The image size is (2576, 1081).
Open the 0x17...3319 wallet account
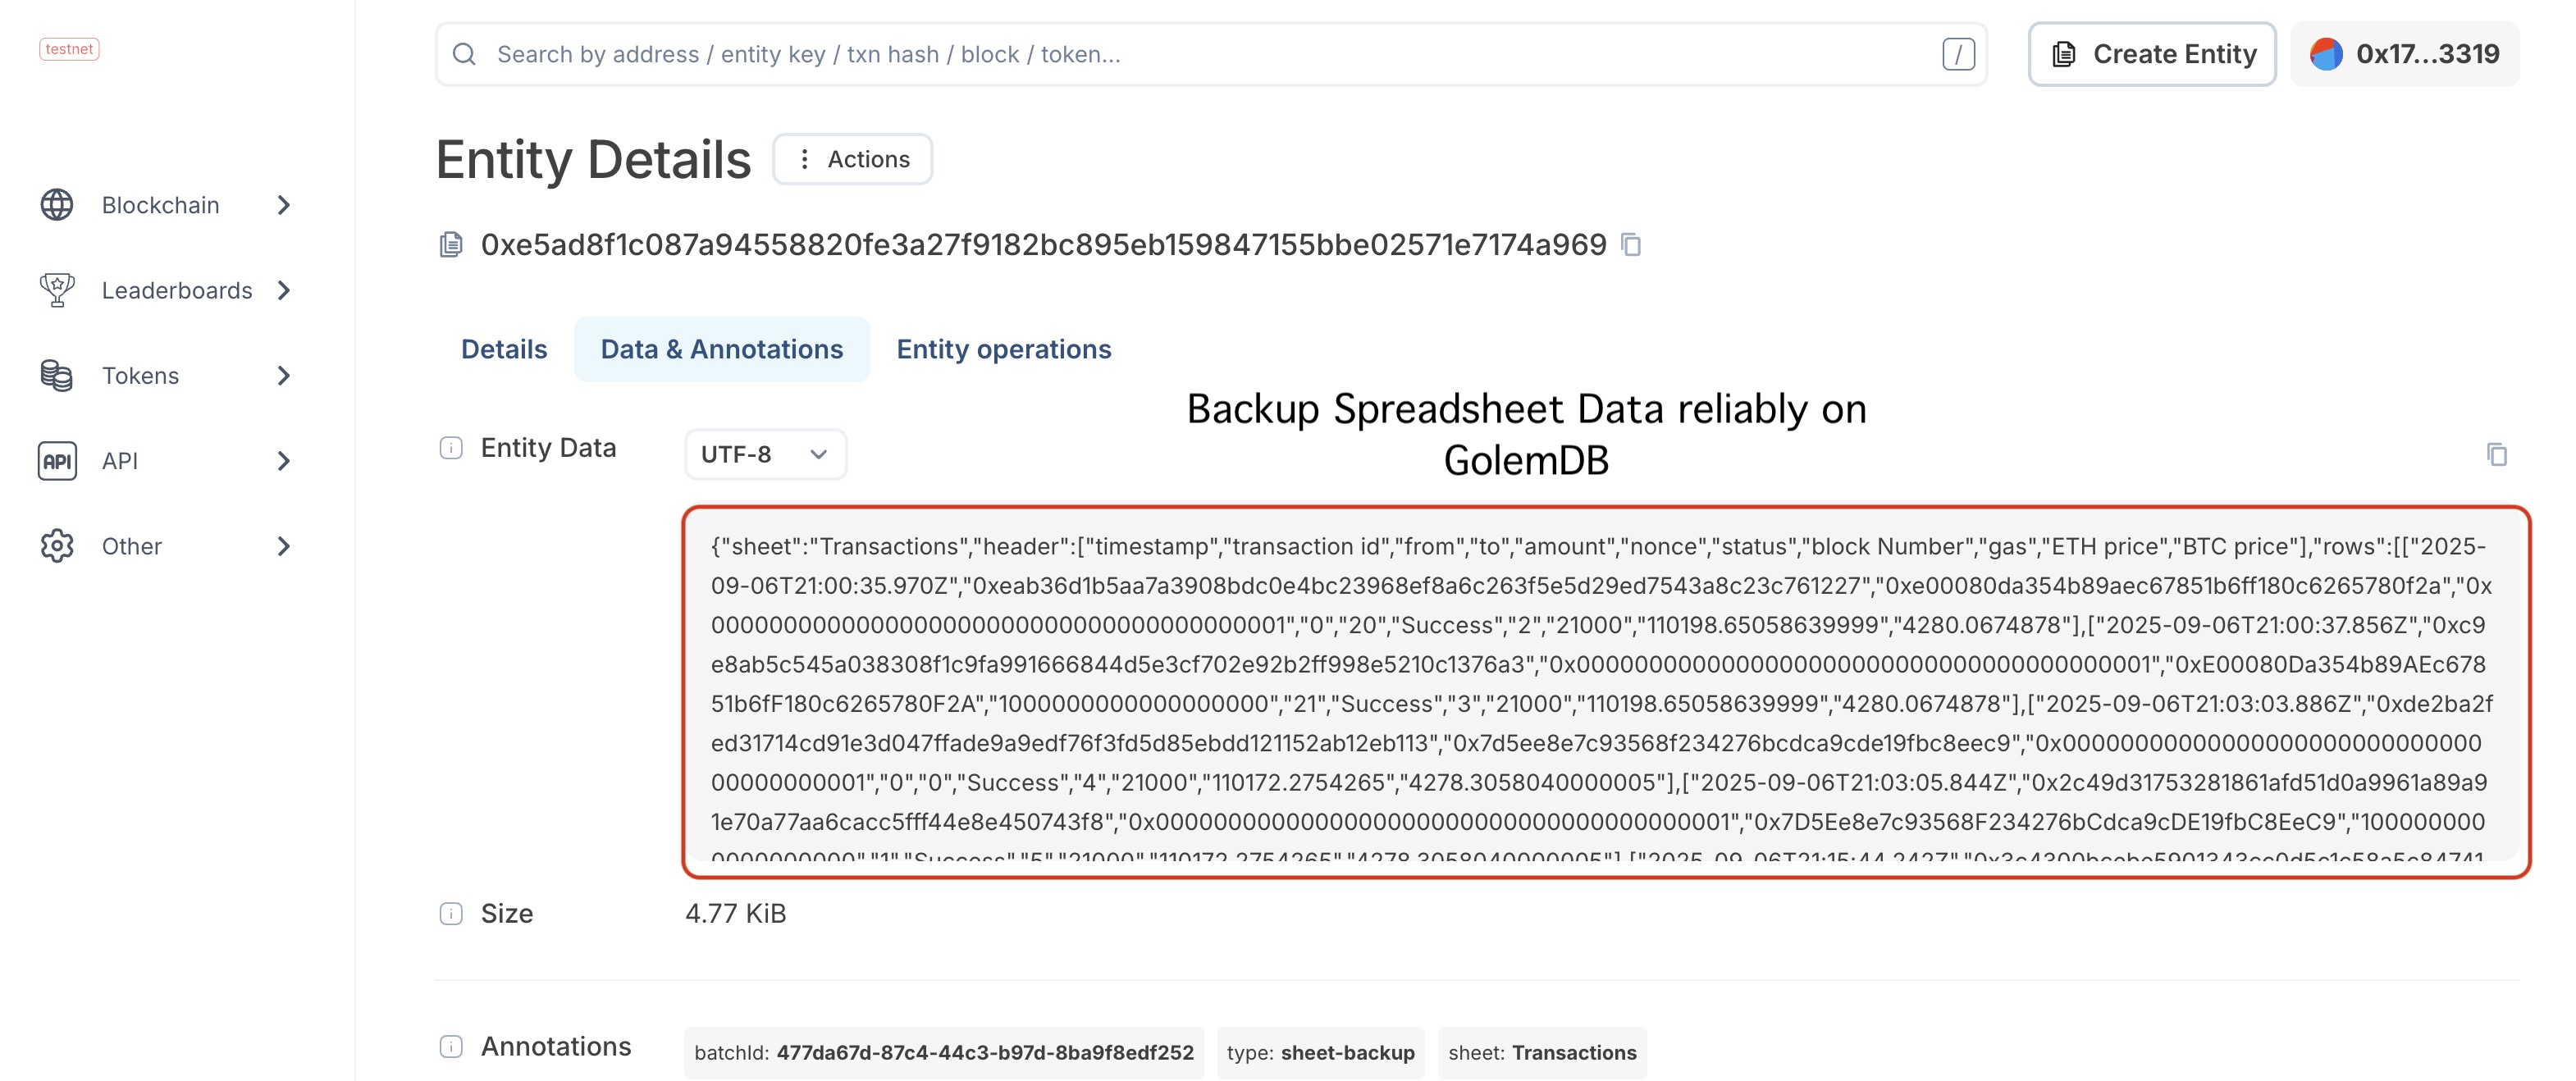[x=2404, y=54]
